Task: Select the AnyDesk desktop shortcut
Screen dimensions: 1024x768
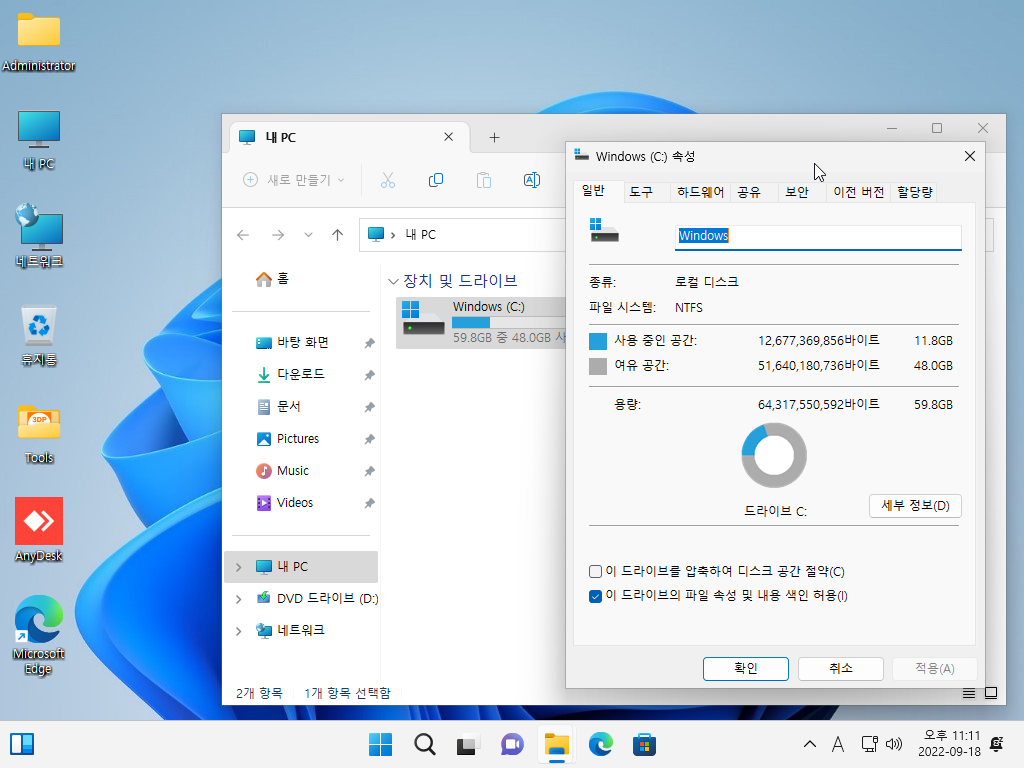Action: coord(39,530)
